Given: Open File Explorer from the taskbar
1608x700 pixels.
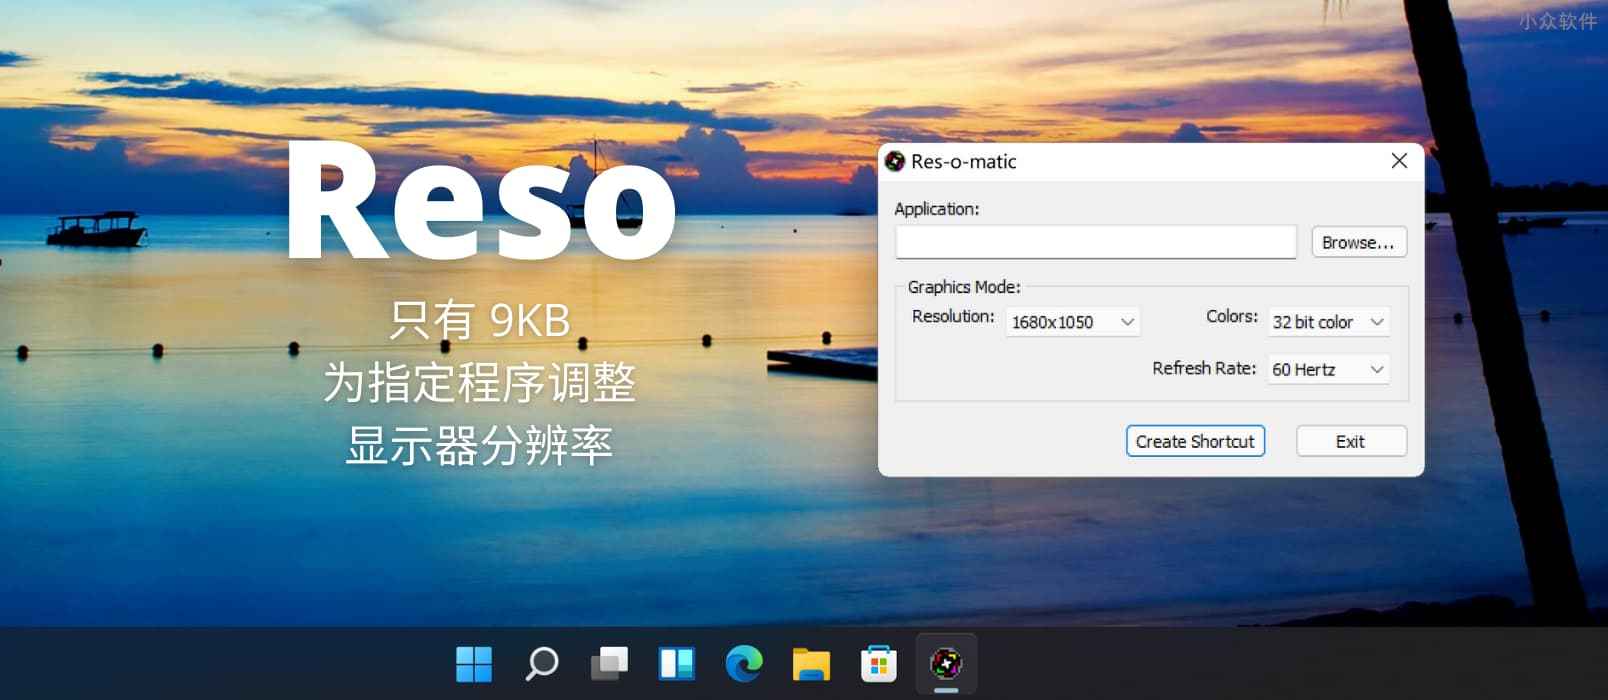Looking at the screenshot, I should (x=811, y=663).
